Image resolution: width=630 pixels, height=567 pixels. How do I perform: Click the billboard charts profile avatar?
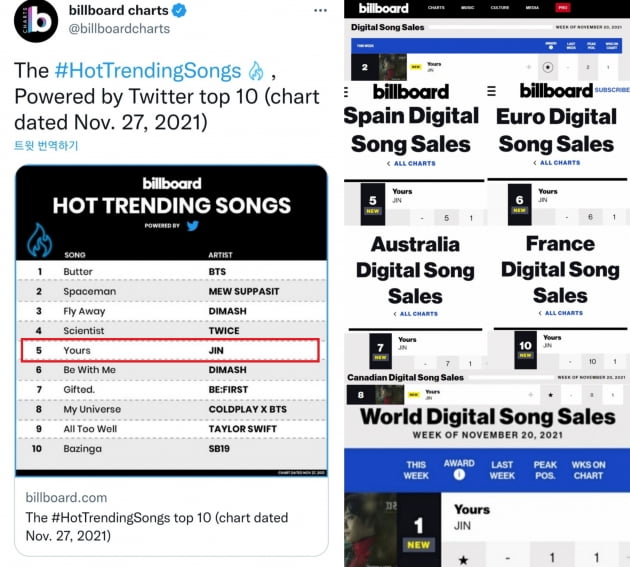pyautogui.click(x=36, y=21)
